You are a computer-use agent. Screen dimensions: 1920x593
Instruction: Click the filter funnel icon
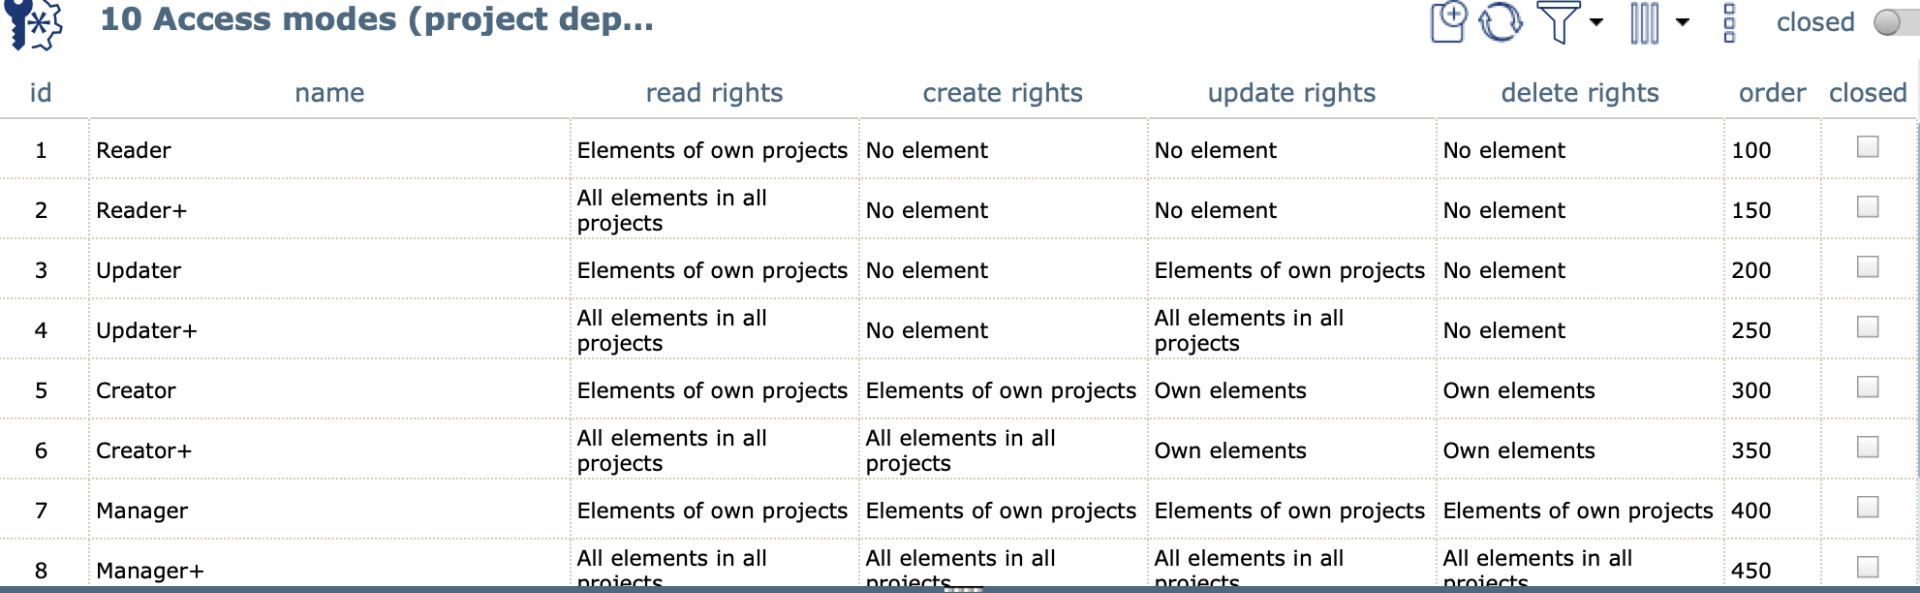click(1557, 22)
